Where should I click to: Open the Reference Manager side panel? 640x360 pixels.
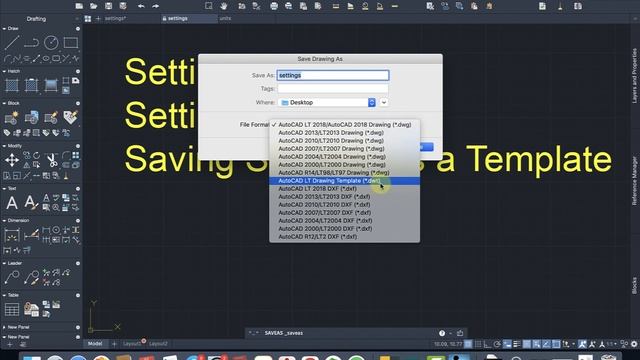click(634, 180)
